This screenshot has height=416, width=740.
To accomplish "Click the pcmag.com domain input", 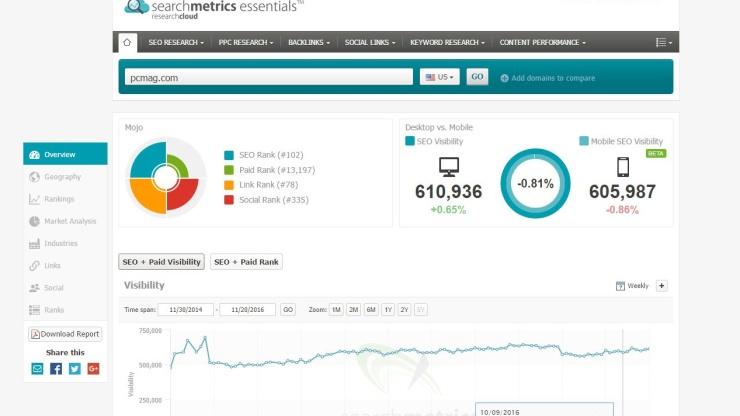I will (269, 77).
